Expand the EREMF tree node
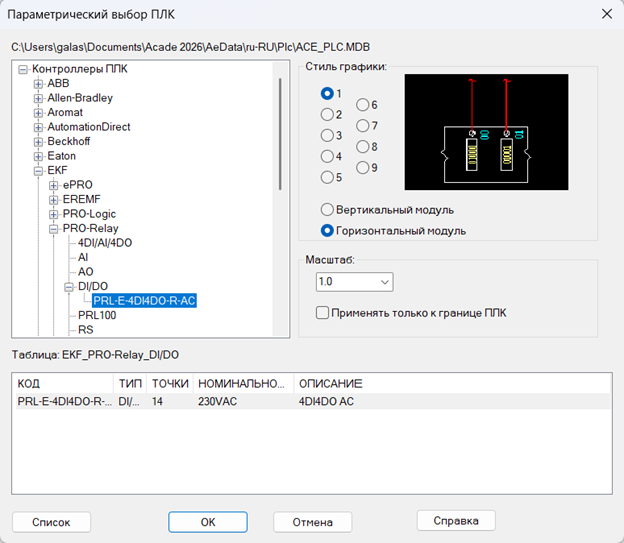The width and height of the screenshot is (624, 543). click(x=53, y=200)
